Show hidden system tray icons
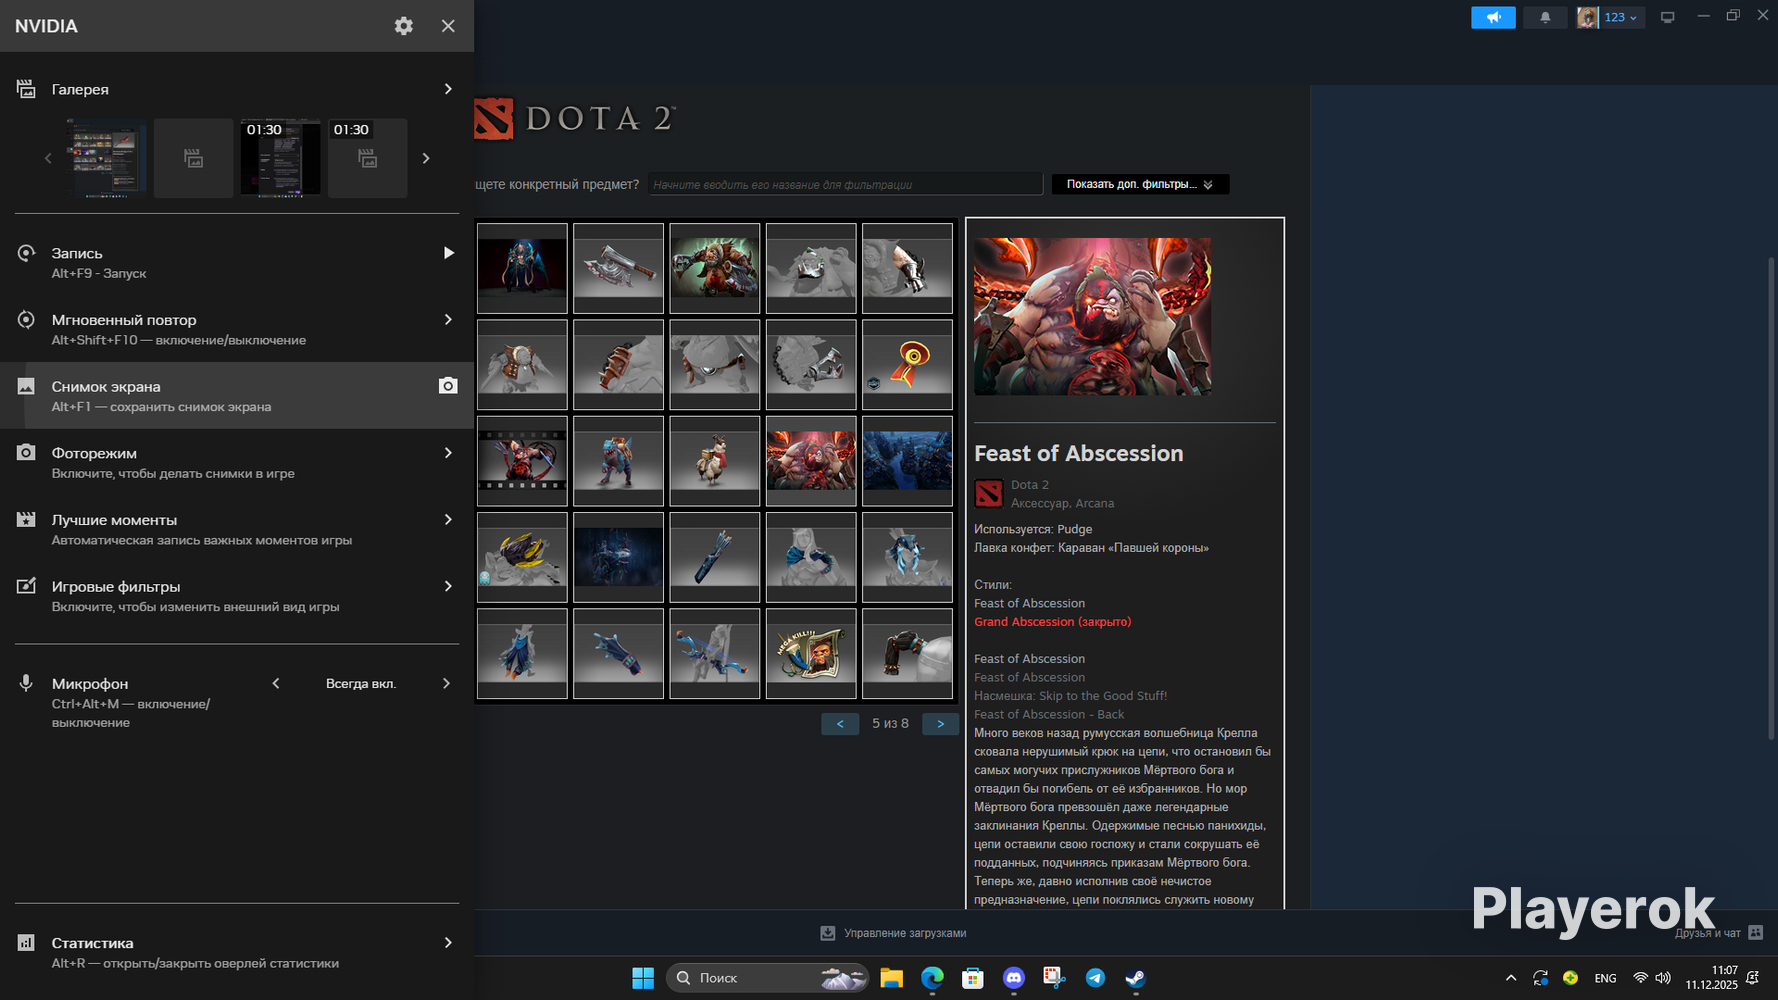Screen dimensions: 1778x1000 click(1511, 978)
